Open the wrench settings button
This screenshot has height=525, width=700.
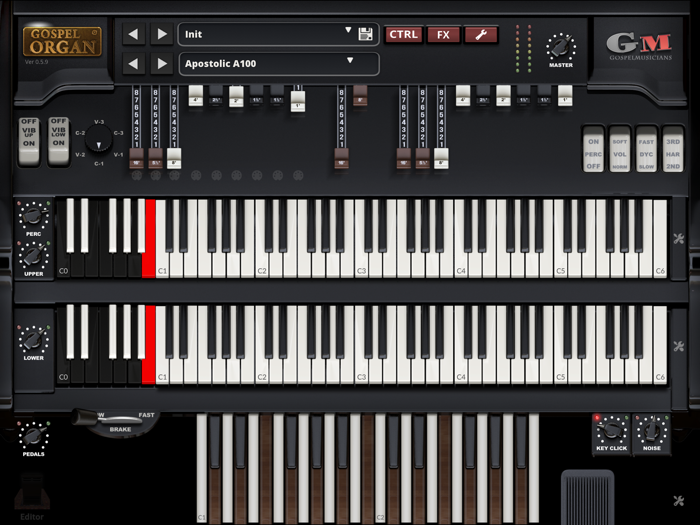click(481, 34)
